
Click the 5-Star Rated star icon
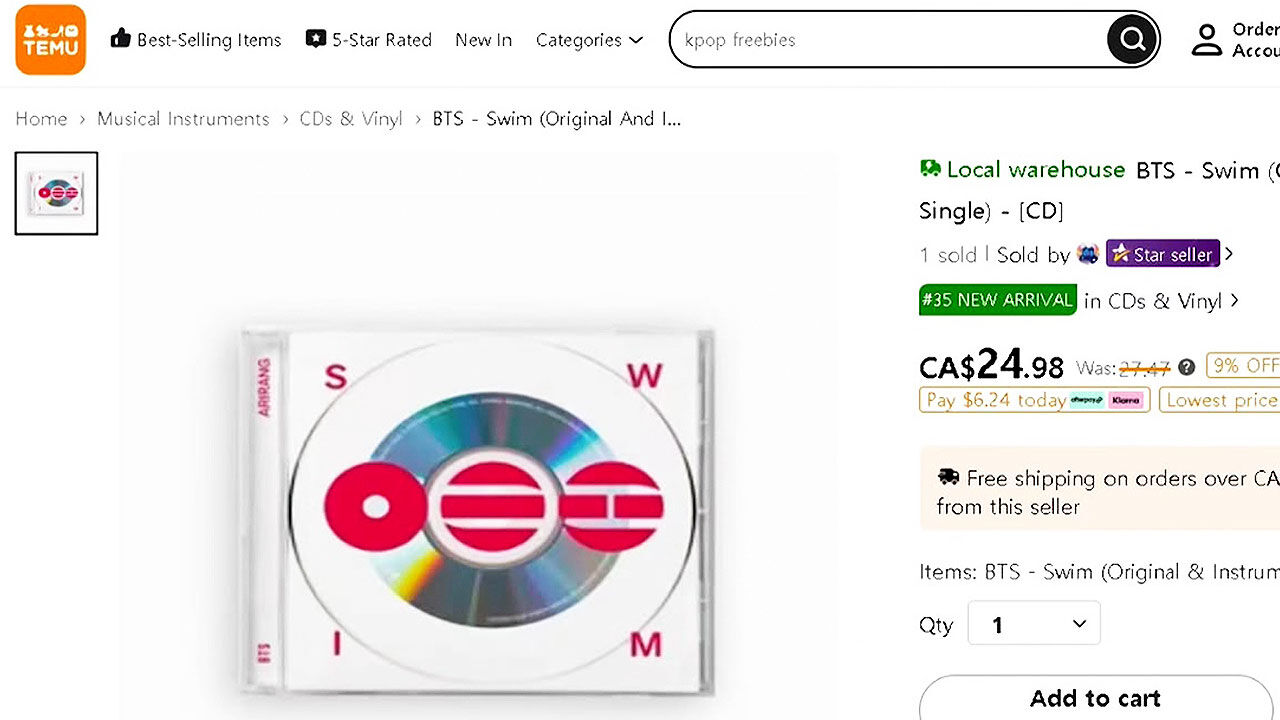(x=316, y=39)
